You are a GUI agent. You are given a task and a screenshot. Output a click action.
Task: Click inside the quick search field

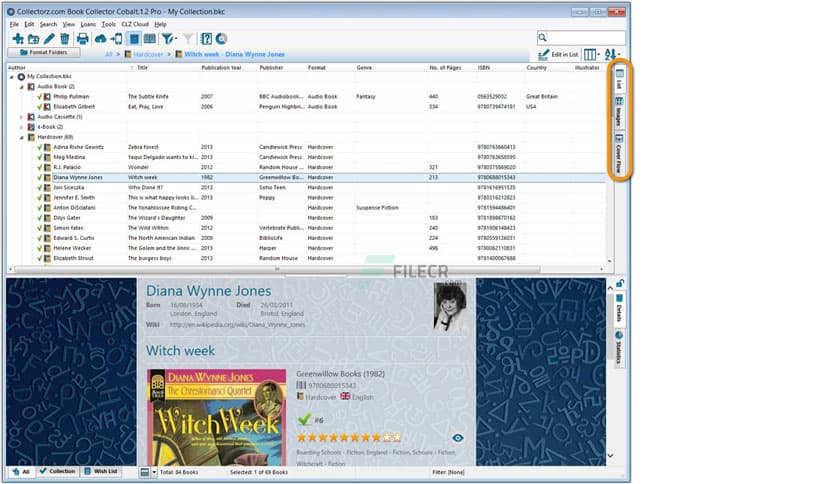[x=586, y=37]
